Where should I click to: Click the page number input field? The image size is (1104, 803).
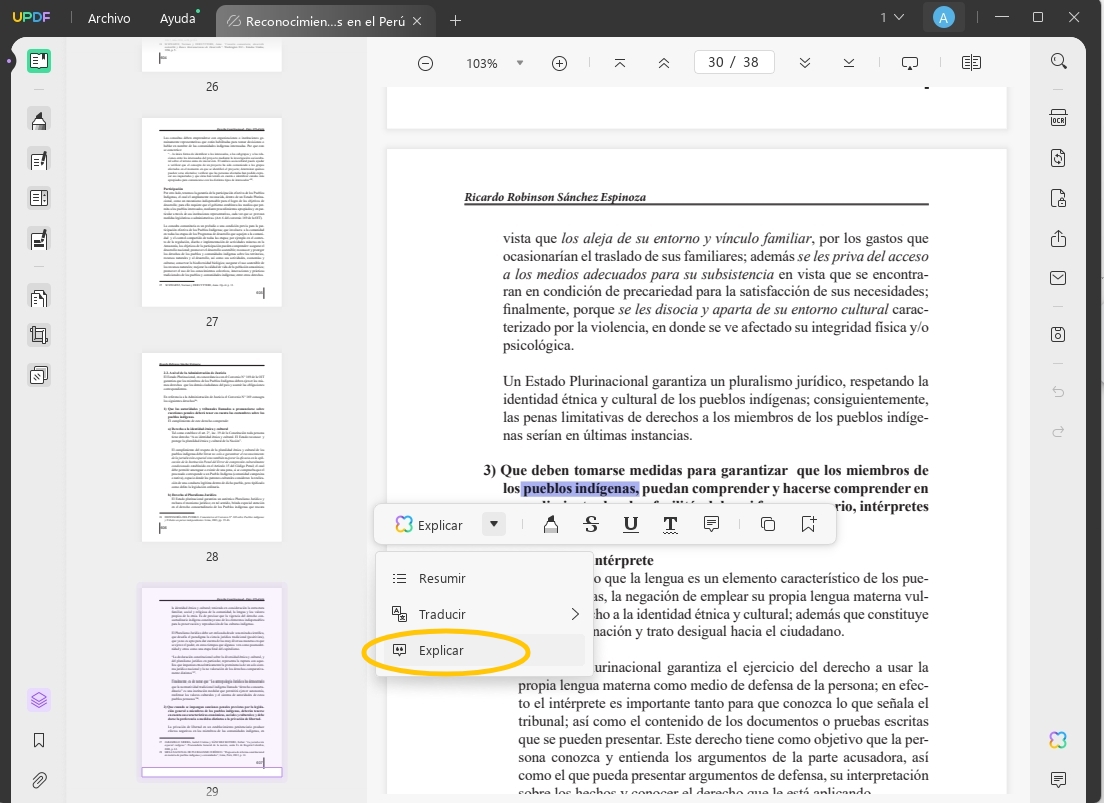tap(734, 62)
